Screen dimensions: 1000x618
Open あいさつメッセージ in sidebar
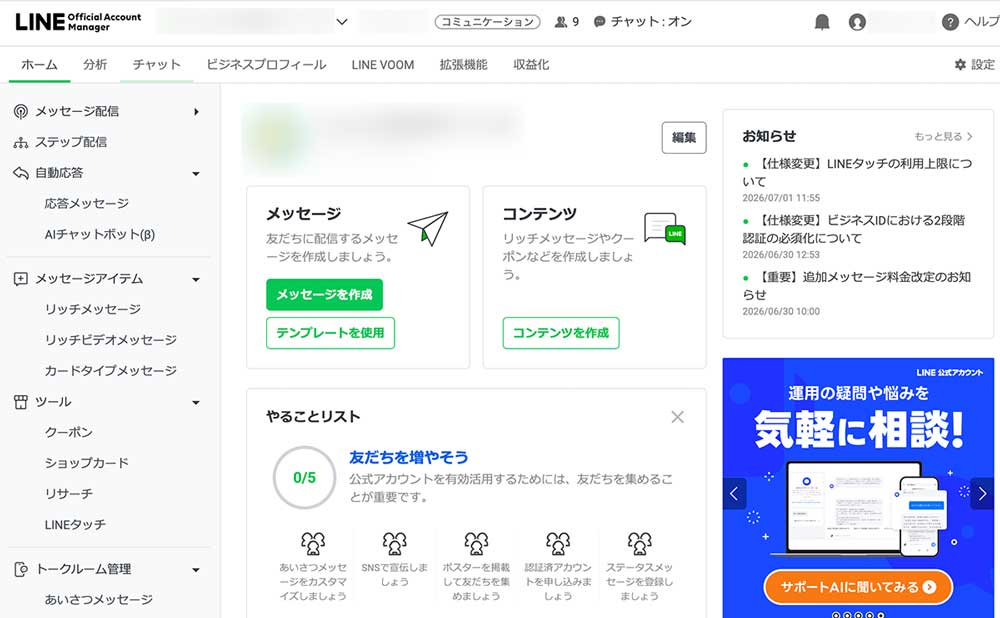tap(98, 600)
